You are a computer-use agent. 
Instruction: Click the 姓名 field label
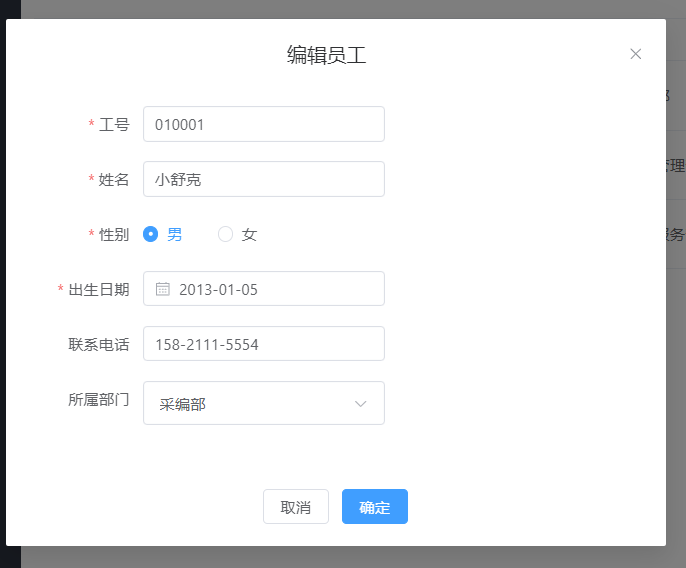coord(114,179)
